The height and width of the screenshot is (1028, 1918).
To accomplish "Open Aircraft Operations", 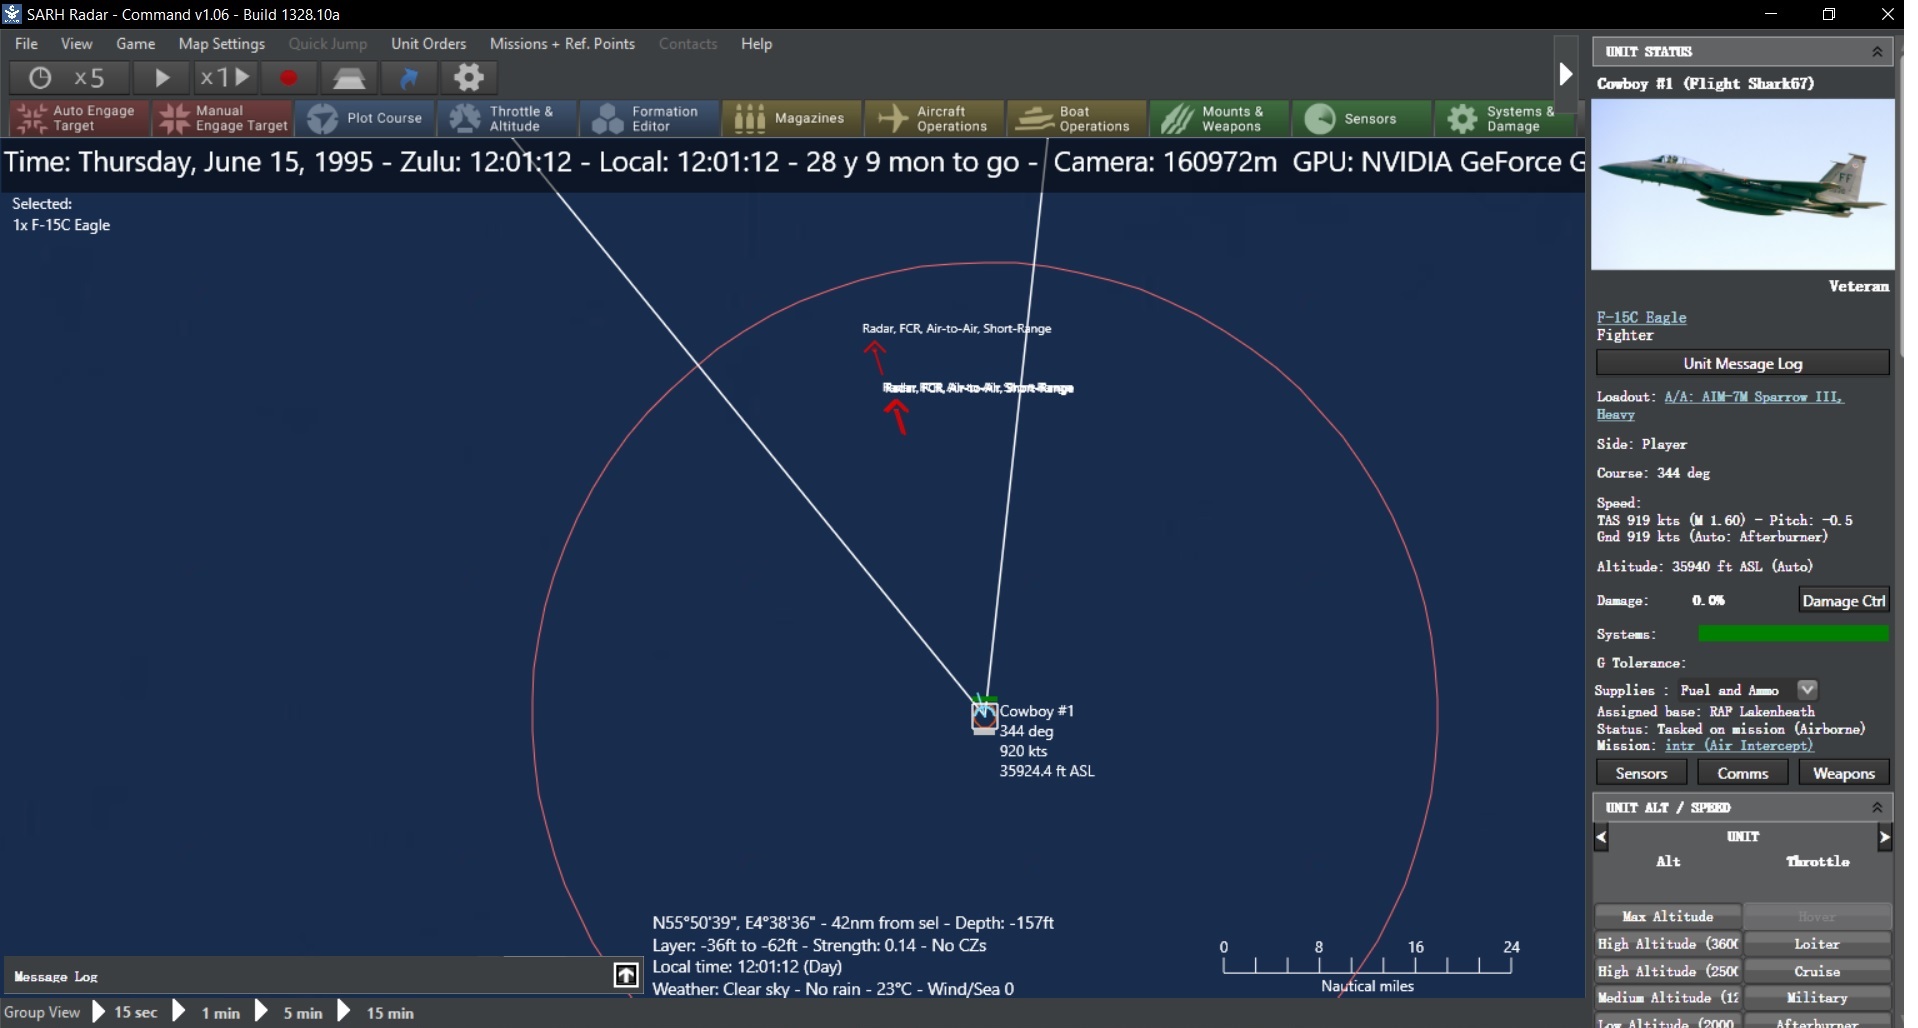I will pyautogui.click(x=934, y=118).
